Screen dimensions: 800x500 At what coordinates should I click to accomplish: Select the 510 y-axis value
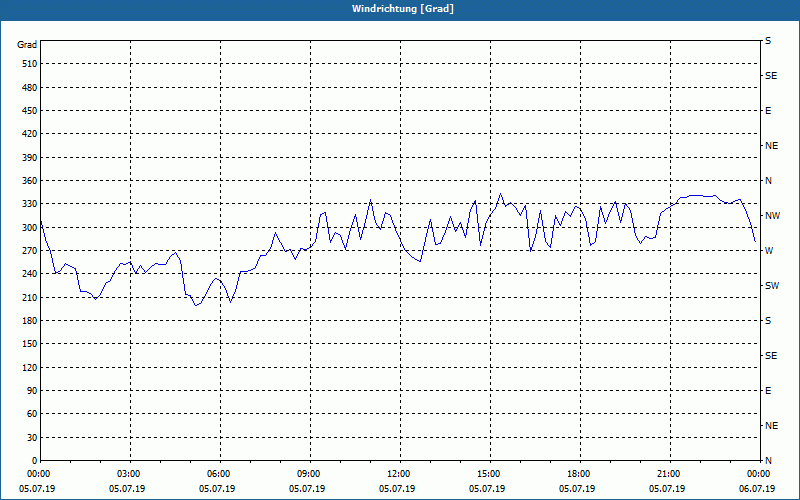click(x=30, y=64)
